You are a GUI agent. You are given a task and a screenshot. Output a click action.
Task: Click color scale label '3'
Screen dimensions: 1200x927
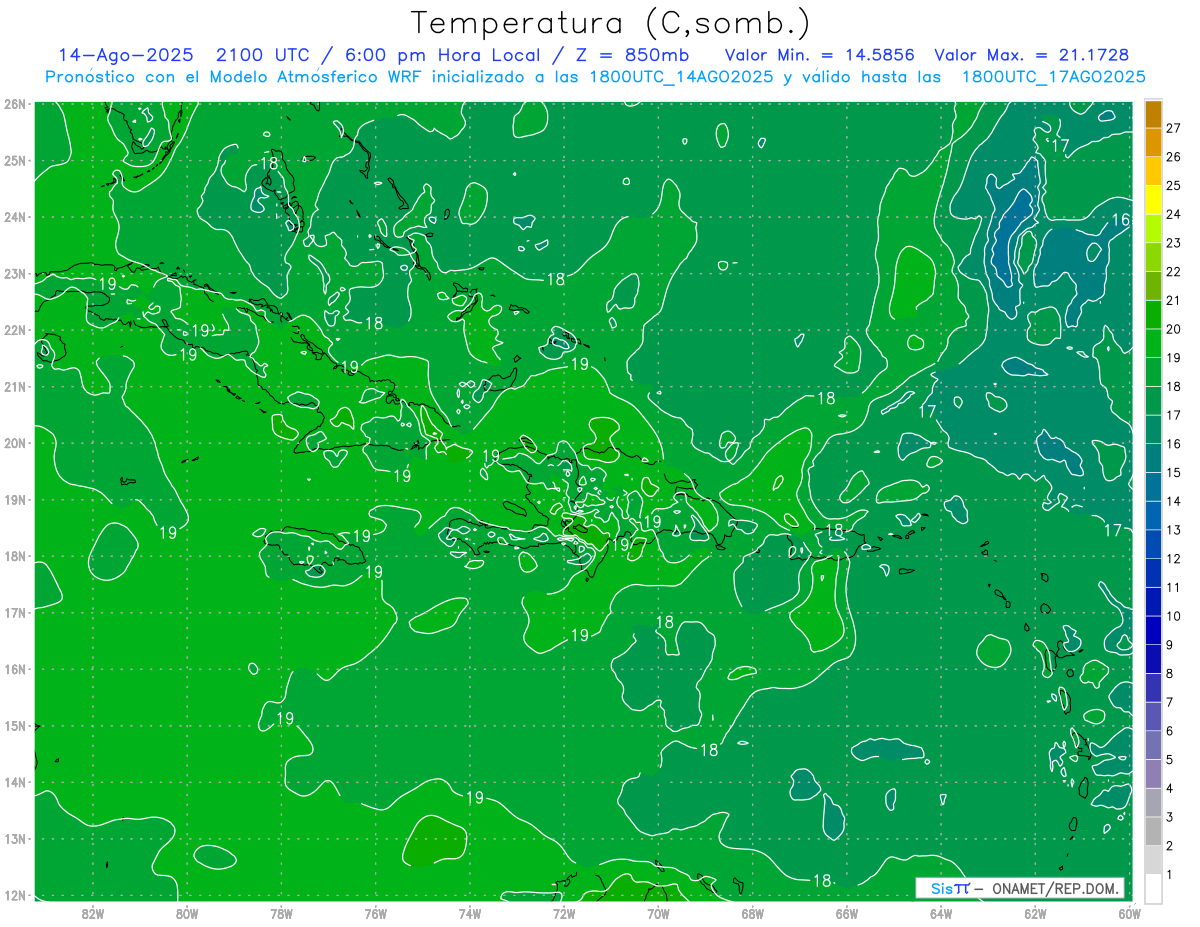pyautogui.click(x=1170, y=817)
